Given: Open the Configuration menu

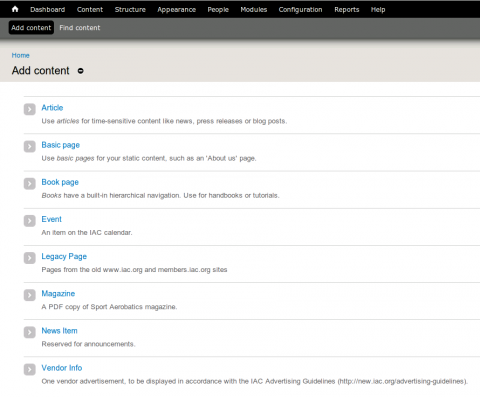Looking at the screenshot, I should click(301, 10).
